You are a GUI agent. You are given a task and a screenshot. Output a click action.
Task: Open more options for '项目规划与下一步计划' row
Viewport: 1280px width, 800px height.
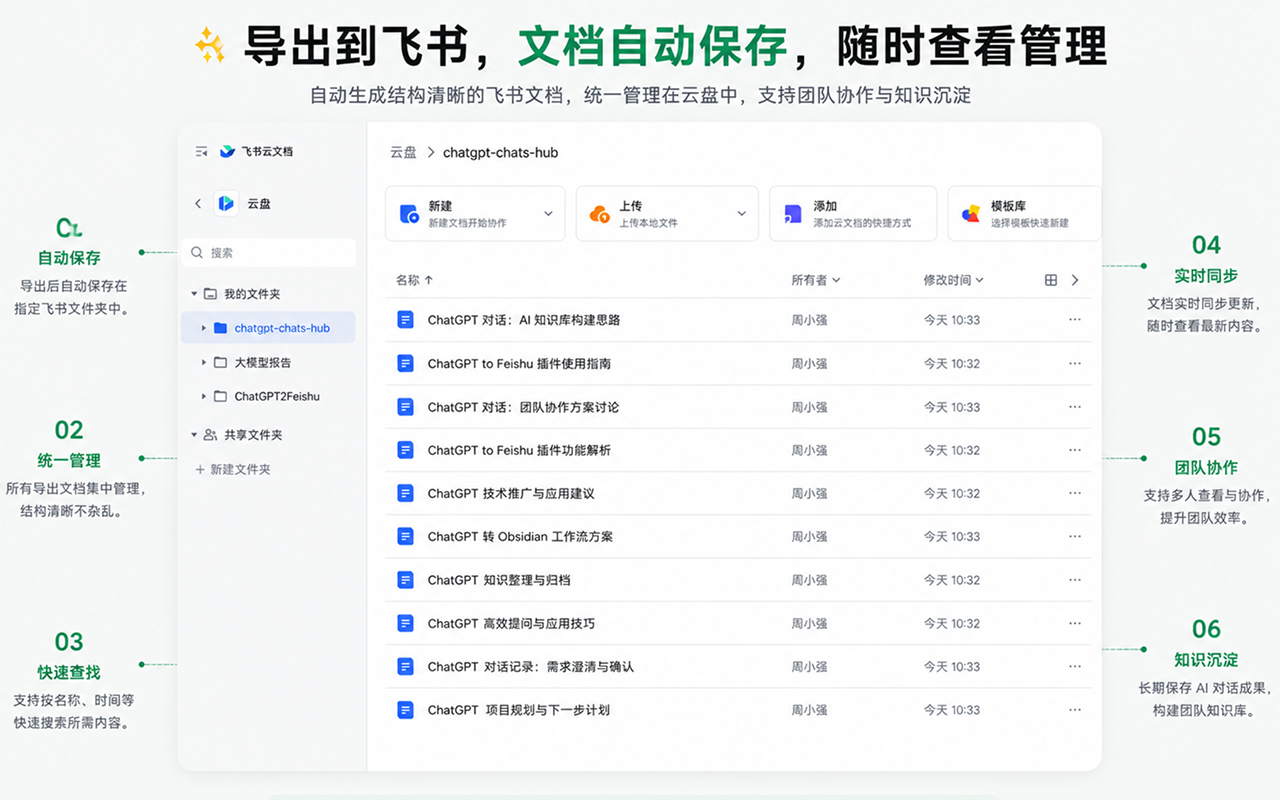tap(1075, 710)
